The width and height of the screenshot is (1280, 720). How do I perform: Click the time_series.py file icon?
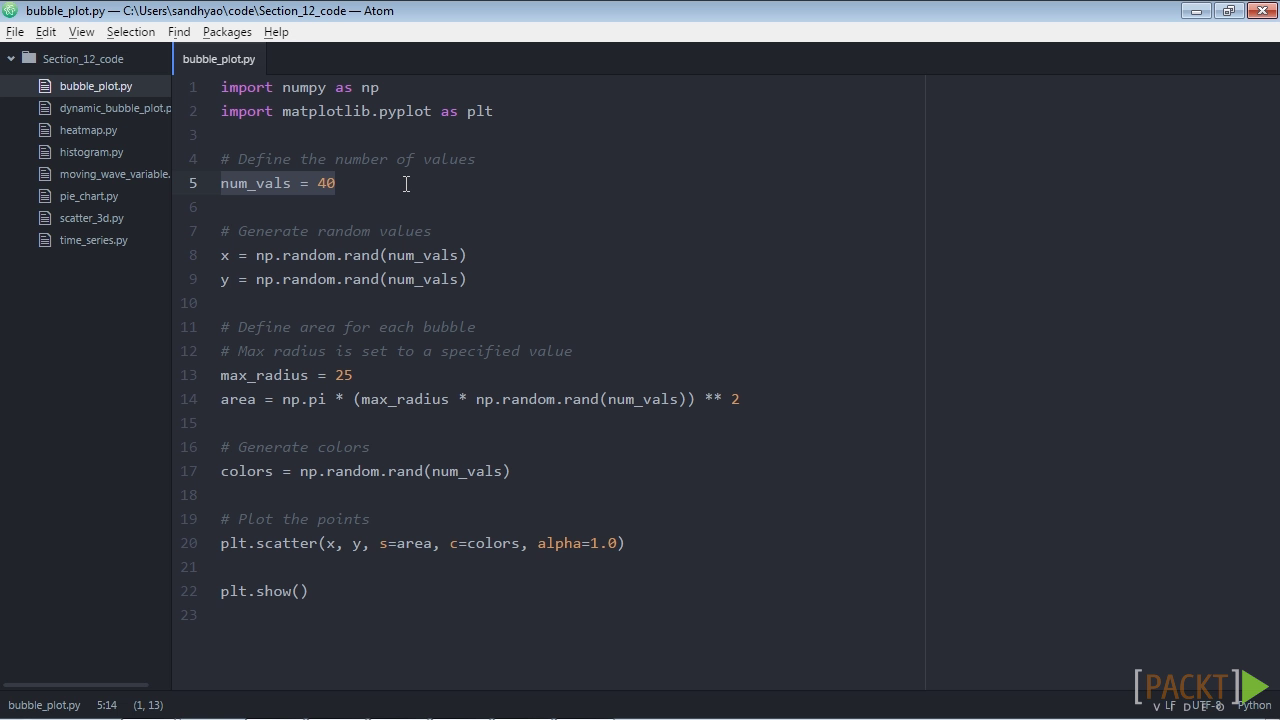[45, 240]
